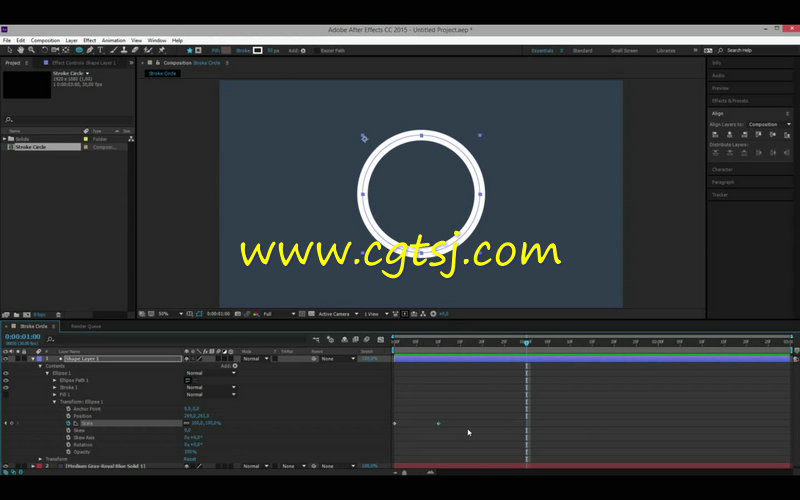800x500 pixels.
Task: Create new folder in Project panel
Action: pyautogui.click(x=16, y=315)
